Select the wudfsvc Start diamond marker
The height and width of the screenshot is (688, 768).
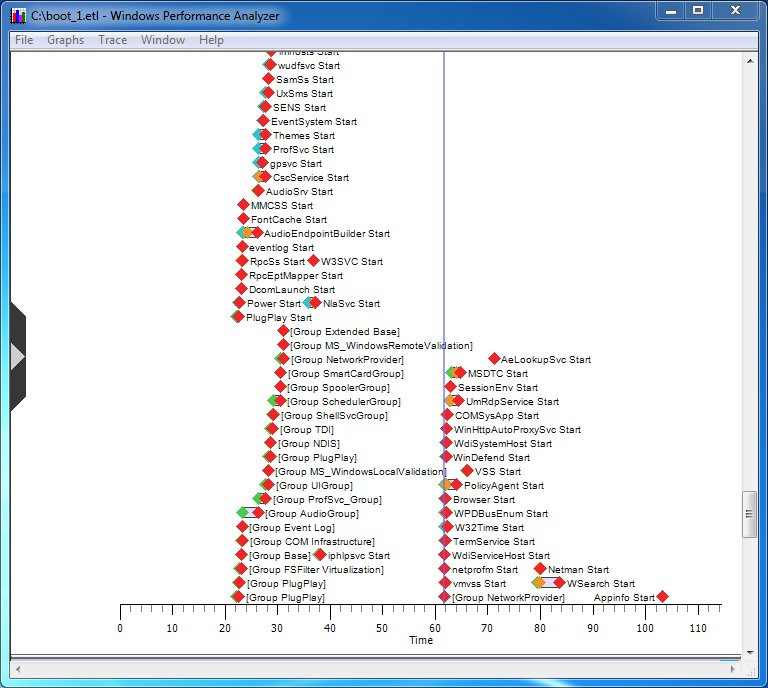[x=270, y=65]
